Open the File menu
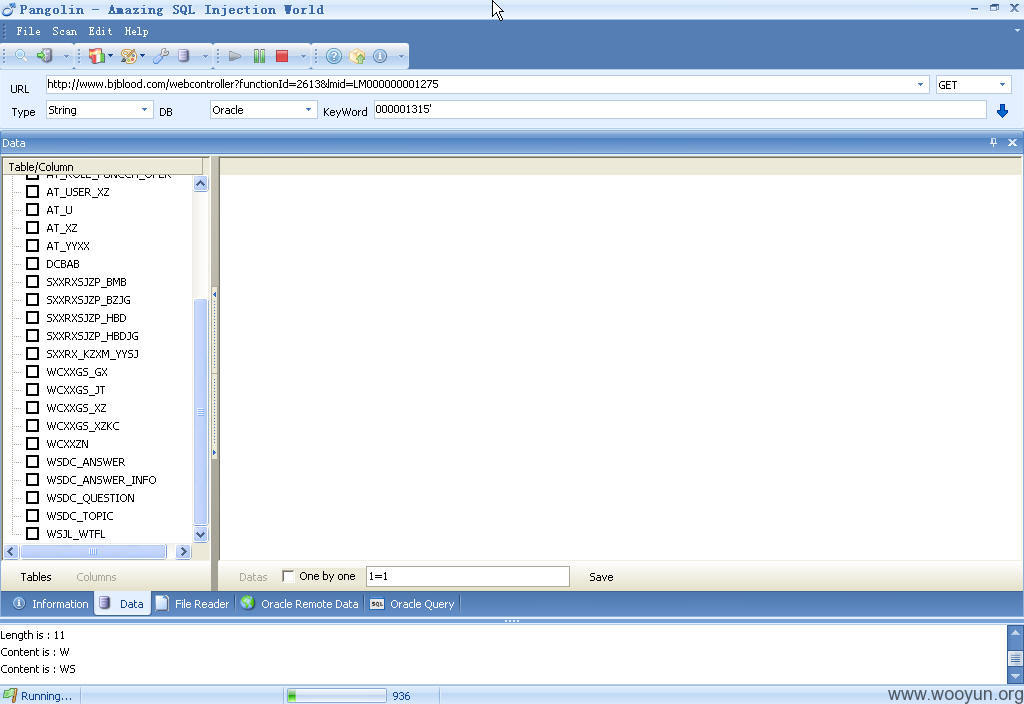The height and width of the screenshot is (704, 1024). (x=28, y=31)
